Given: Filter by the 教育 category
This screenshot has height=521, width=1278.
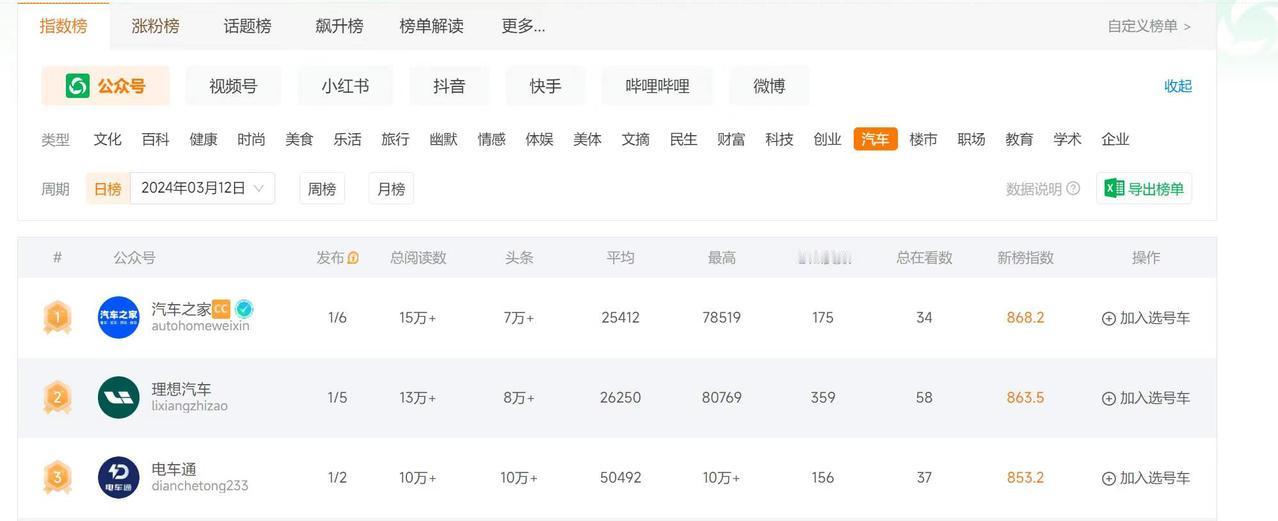Looking at the screenshot, I should pos(1019,139).
